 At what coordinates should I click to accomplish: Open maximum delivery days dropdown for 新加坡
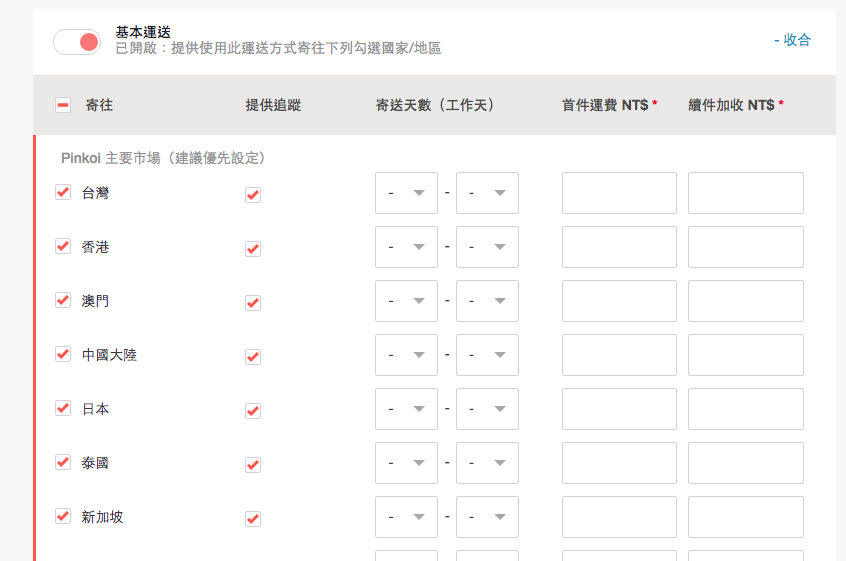pyautogui.click(x=487, y=517)
